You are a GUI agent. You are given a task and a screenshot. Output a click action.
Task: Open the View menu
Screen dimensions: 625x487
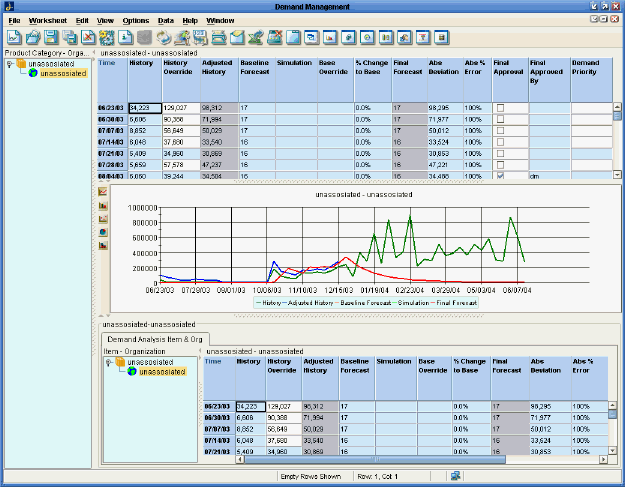tap(105, 20)
